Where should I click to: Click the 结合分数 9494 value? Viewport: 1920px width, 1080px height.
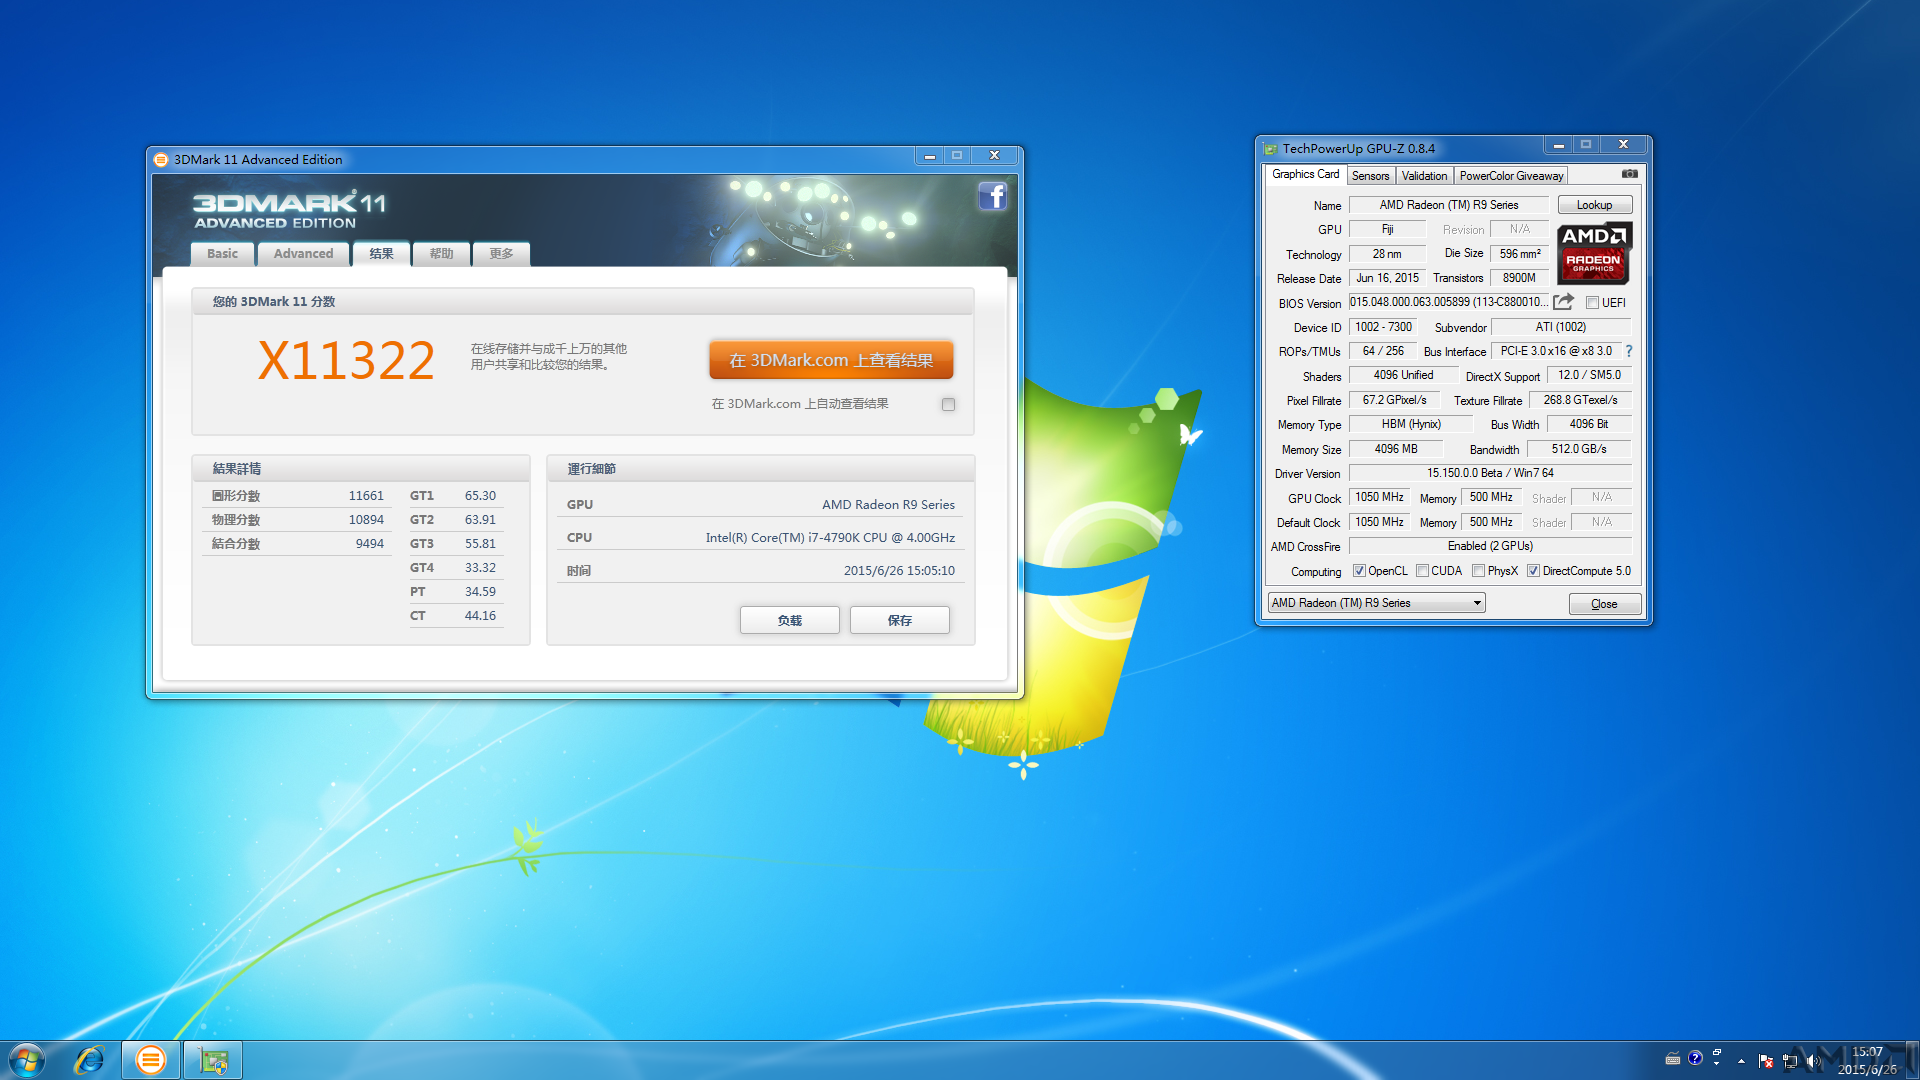tap(370, 544)
